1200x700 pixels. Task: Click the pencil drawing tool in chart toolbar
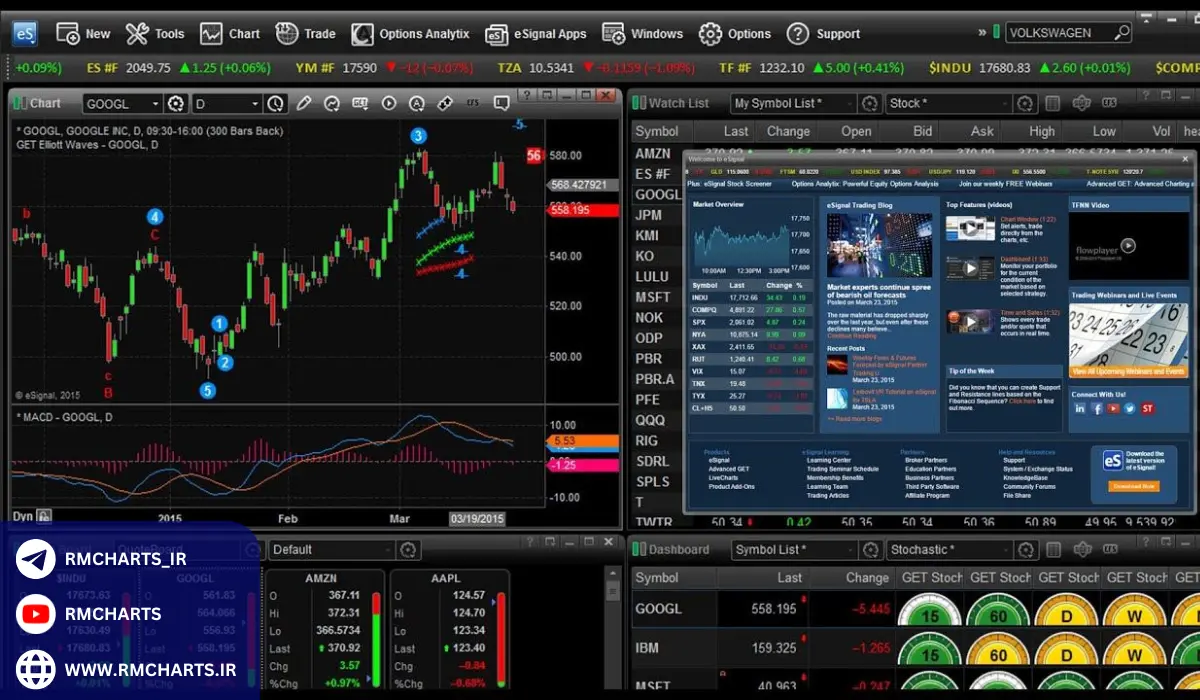tap(304, 104)
